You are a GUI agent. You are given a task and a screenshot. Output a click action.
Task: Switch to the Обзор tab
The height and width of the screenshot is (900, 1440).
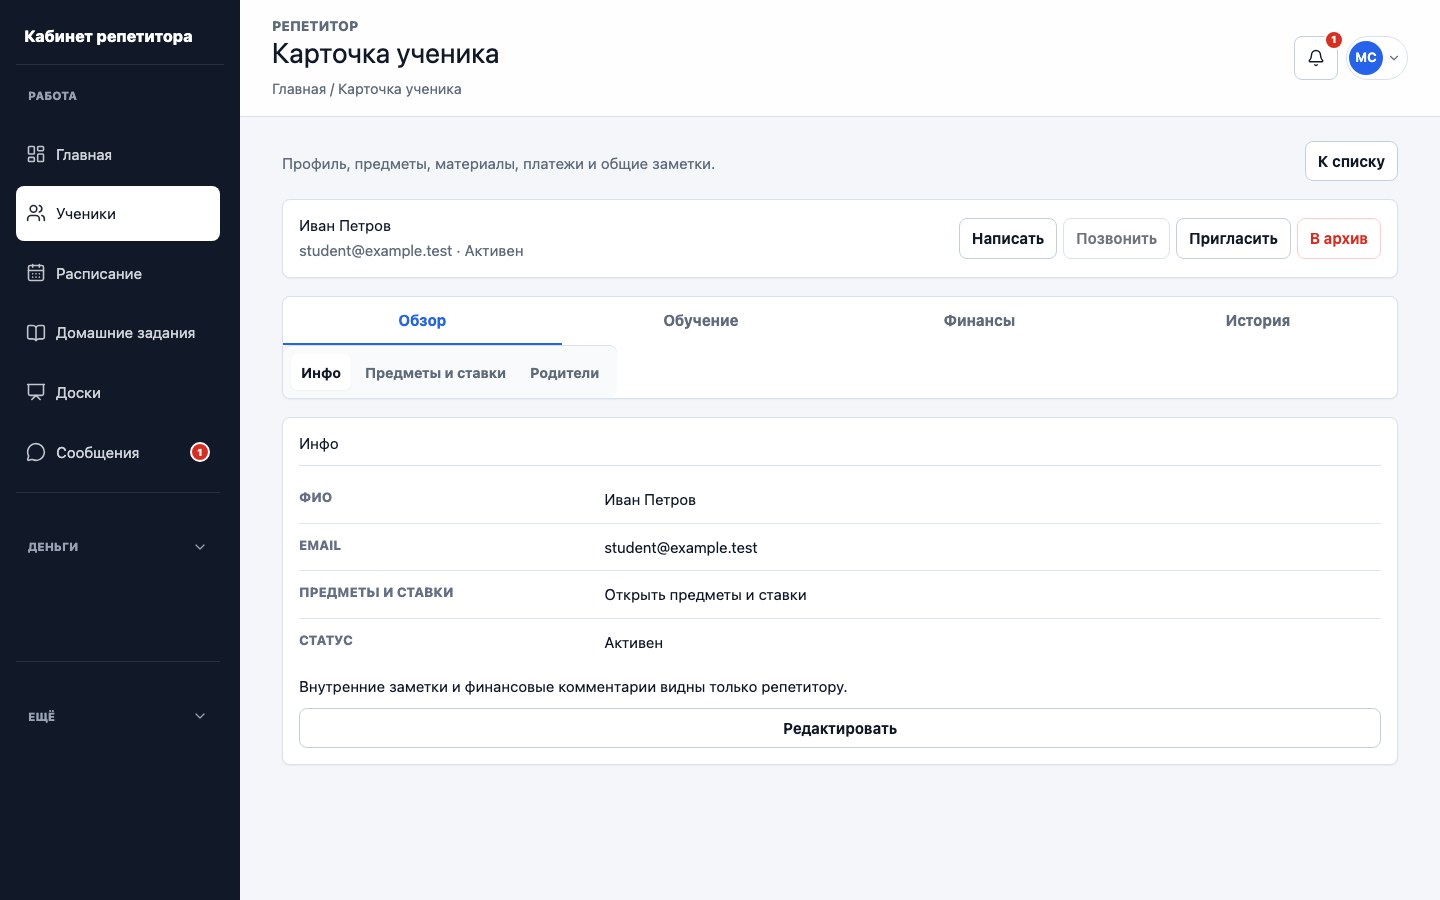pyautogui.click(x=422, y=321)
